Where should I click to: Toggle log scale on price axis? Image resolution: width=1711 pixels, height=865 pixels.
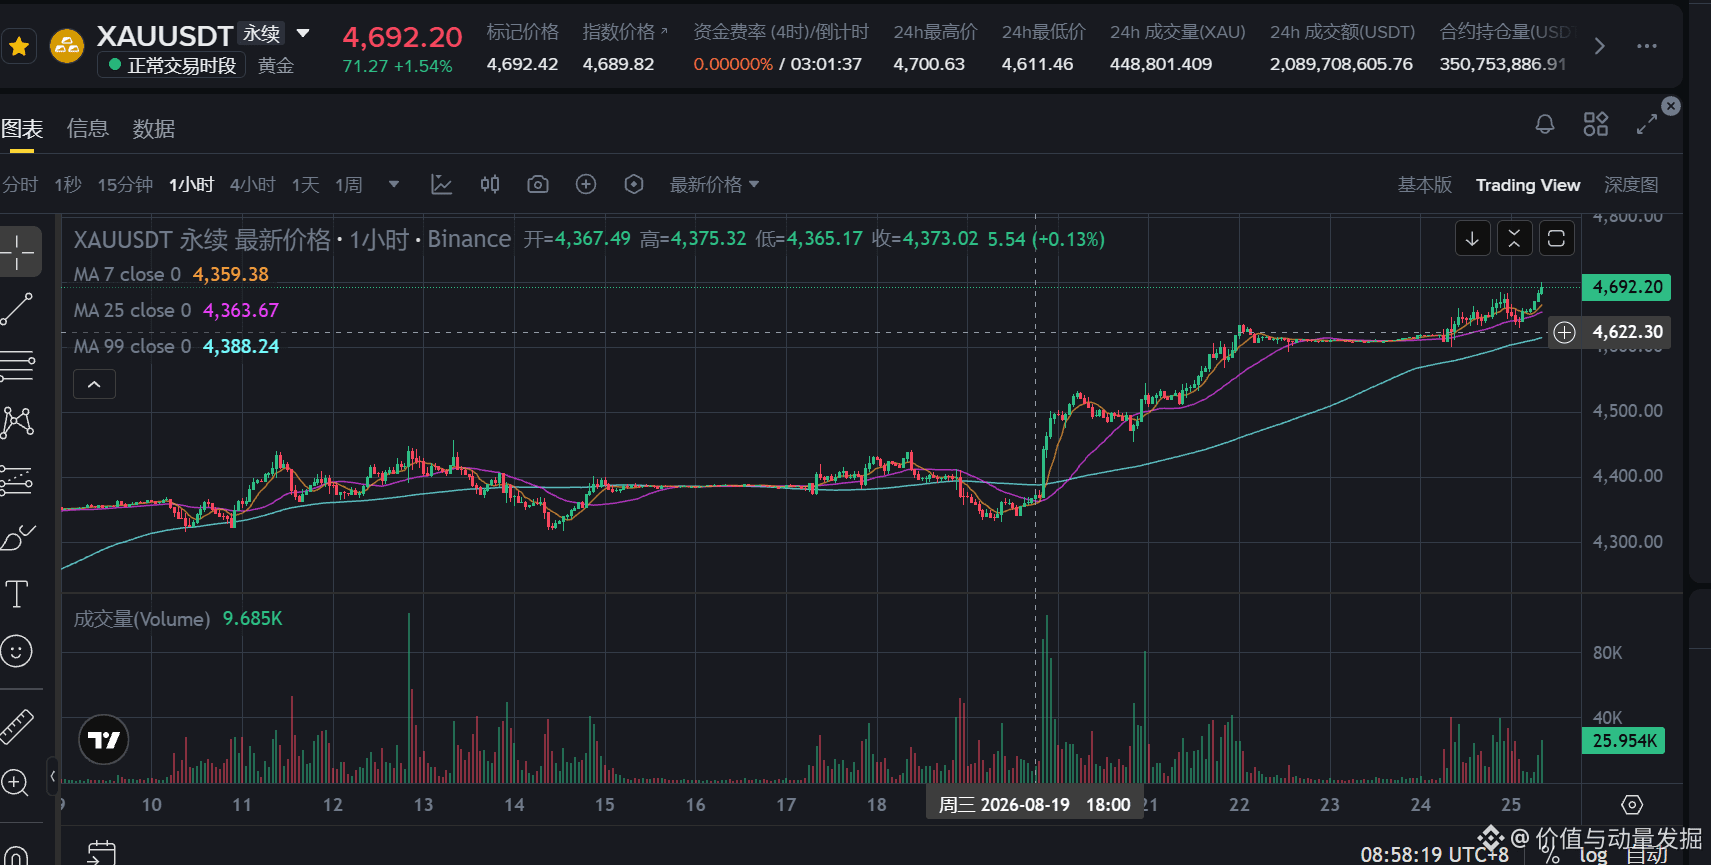coord(1593,855)
